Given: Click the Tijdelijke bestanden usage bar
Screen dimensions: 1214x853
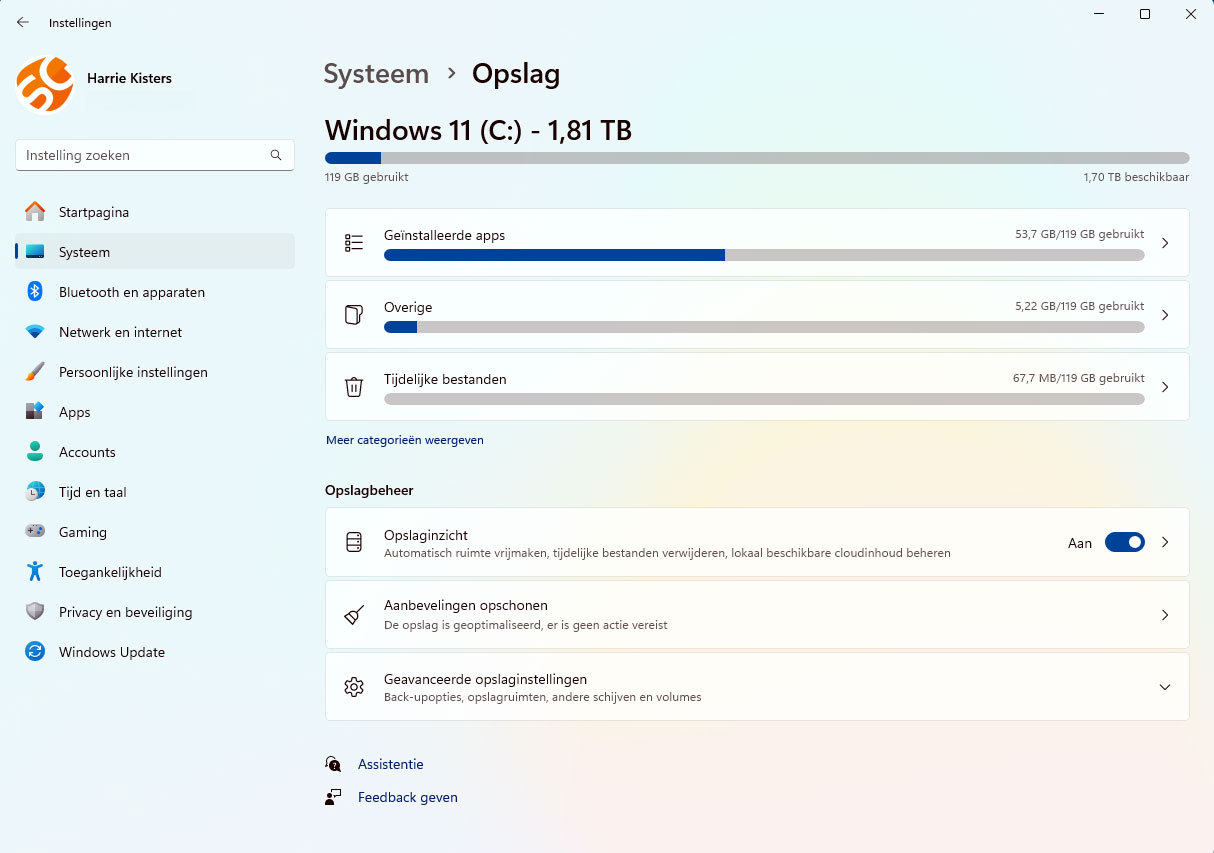Looking at the screenshot, I should [764, 399].
